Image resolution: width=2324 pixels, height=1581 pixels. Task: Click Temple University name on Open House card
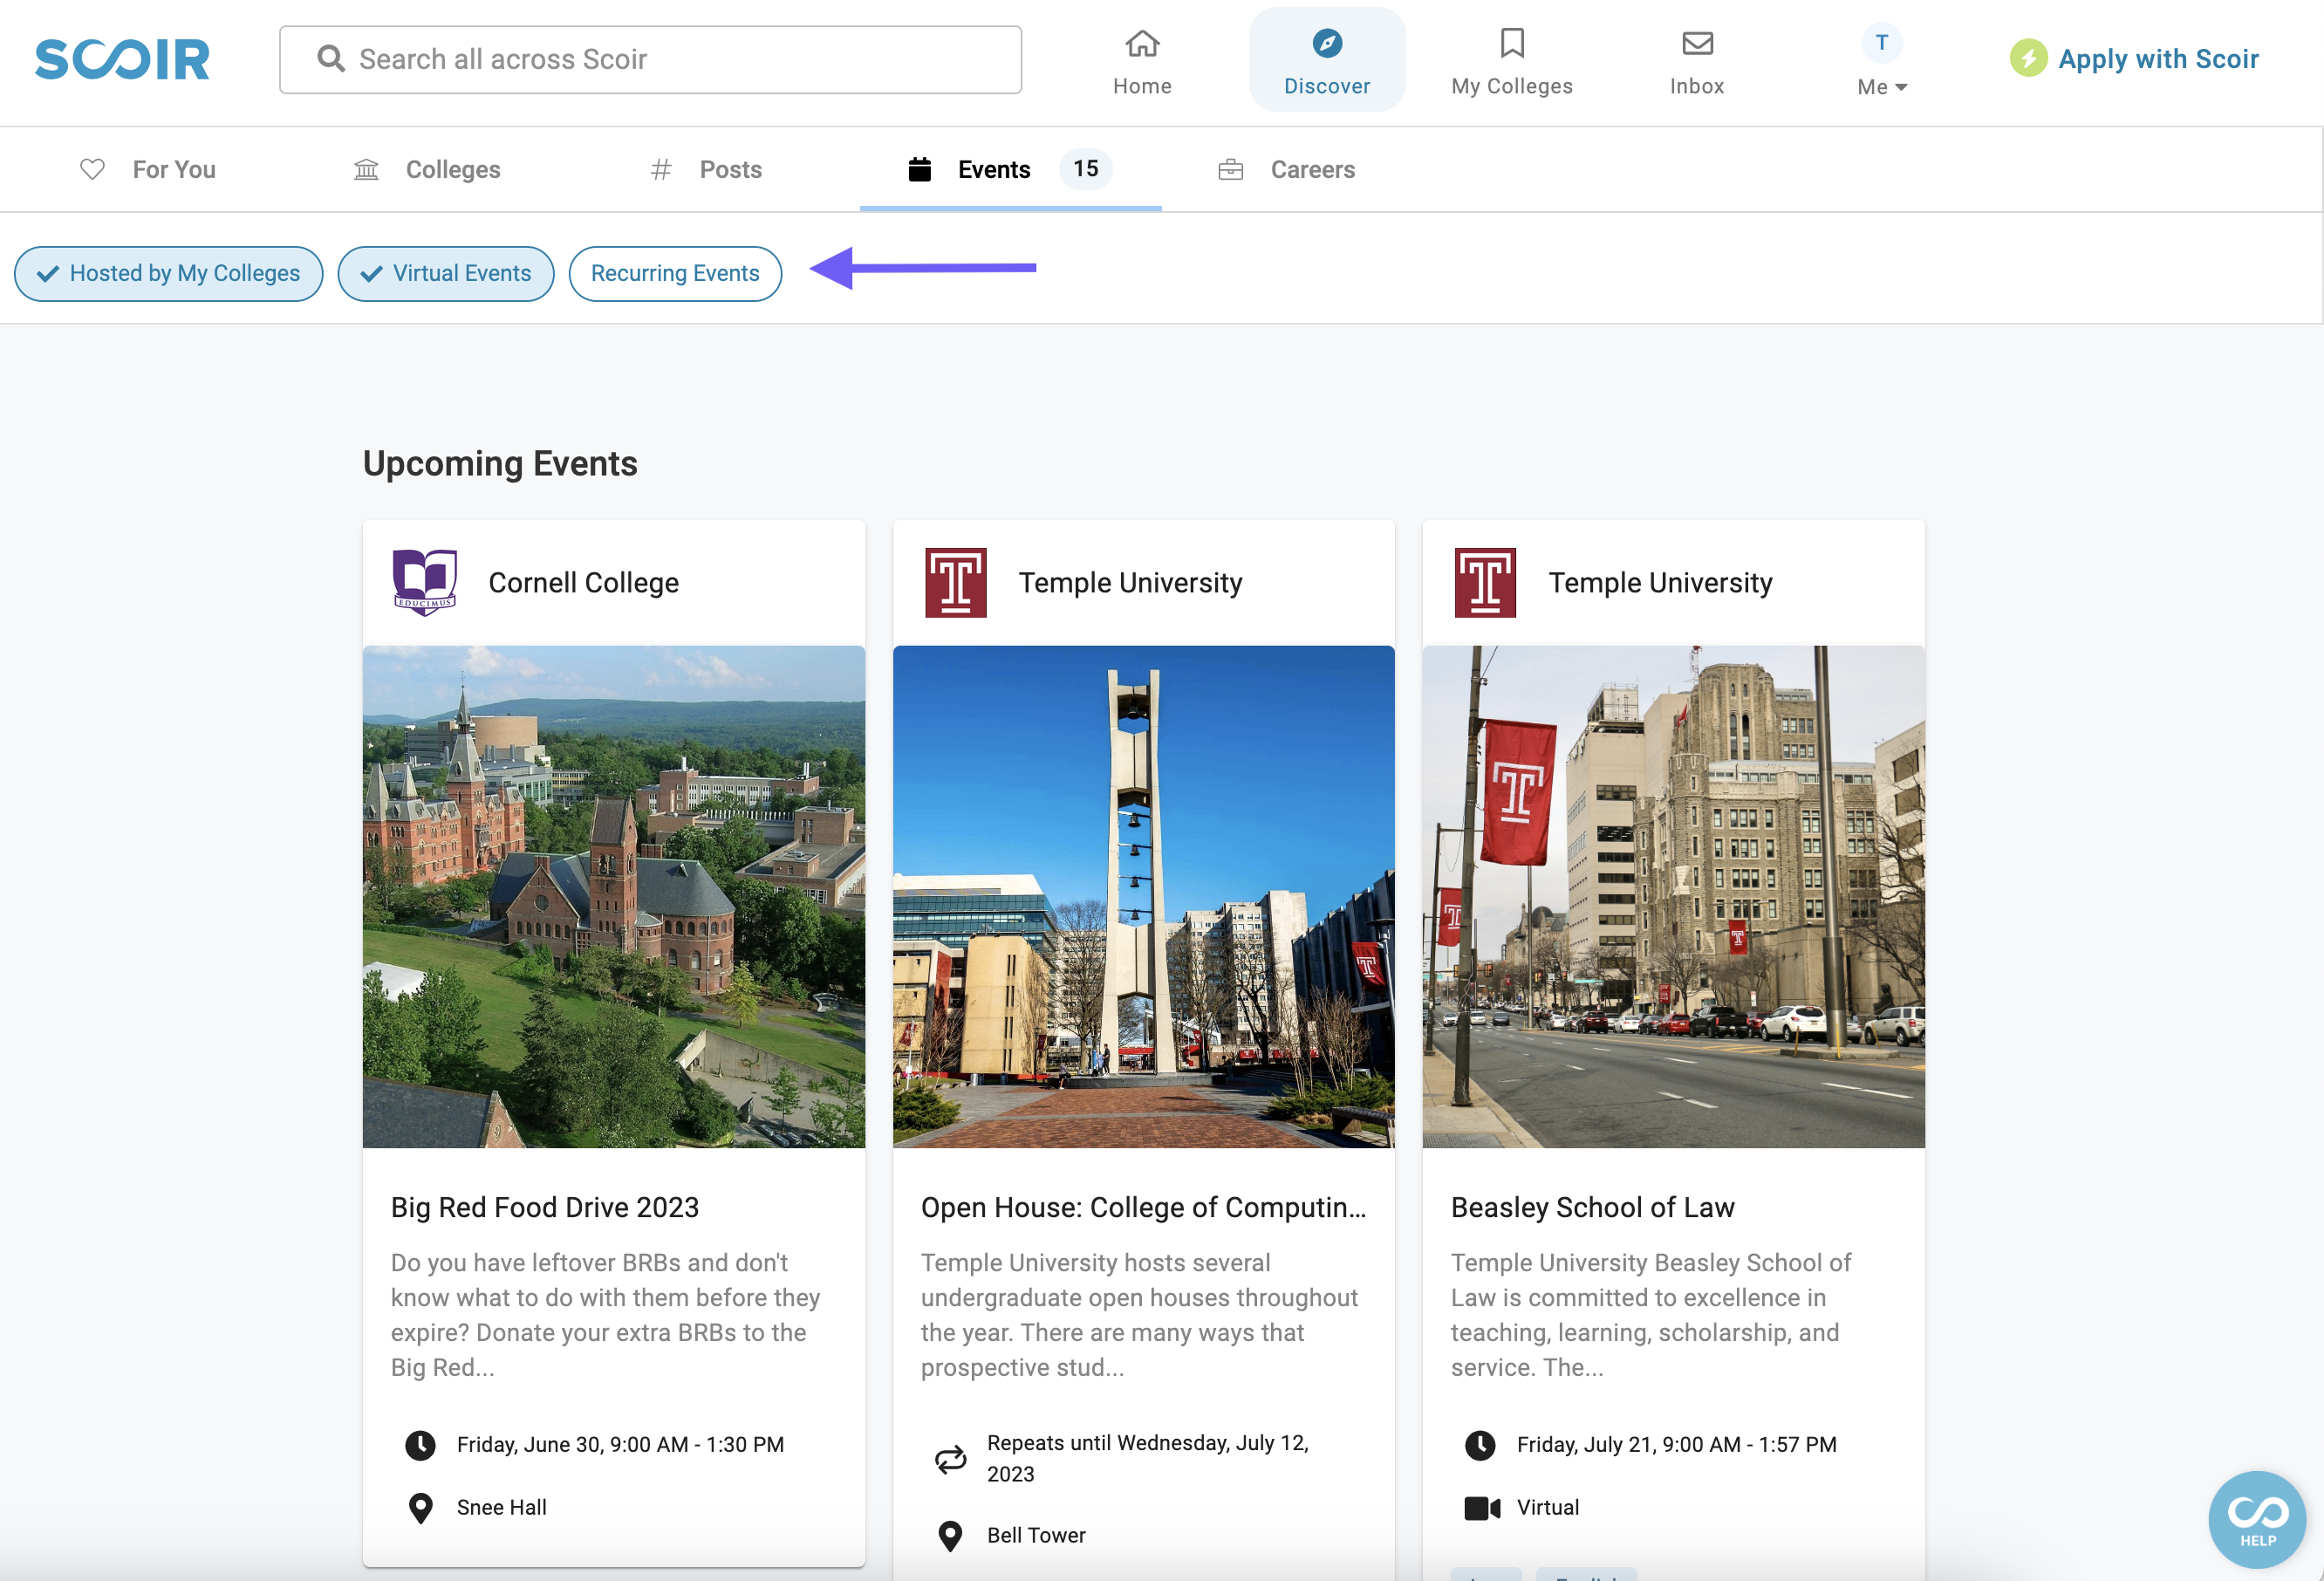pyautogui.click(x=1130, y=582)
